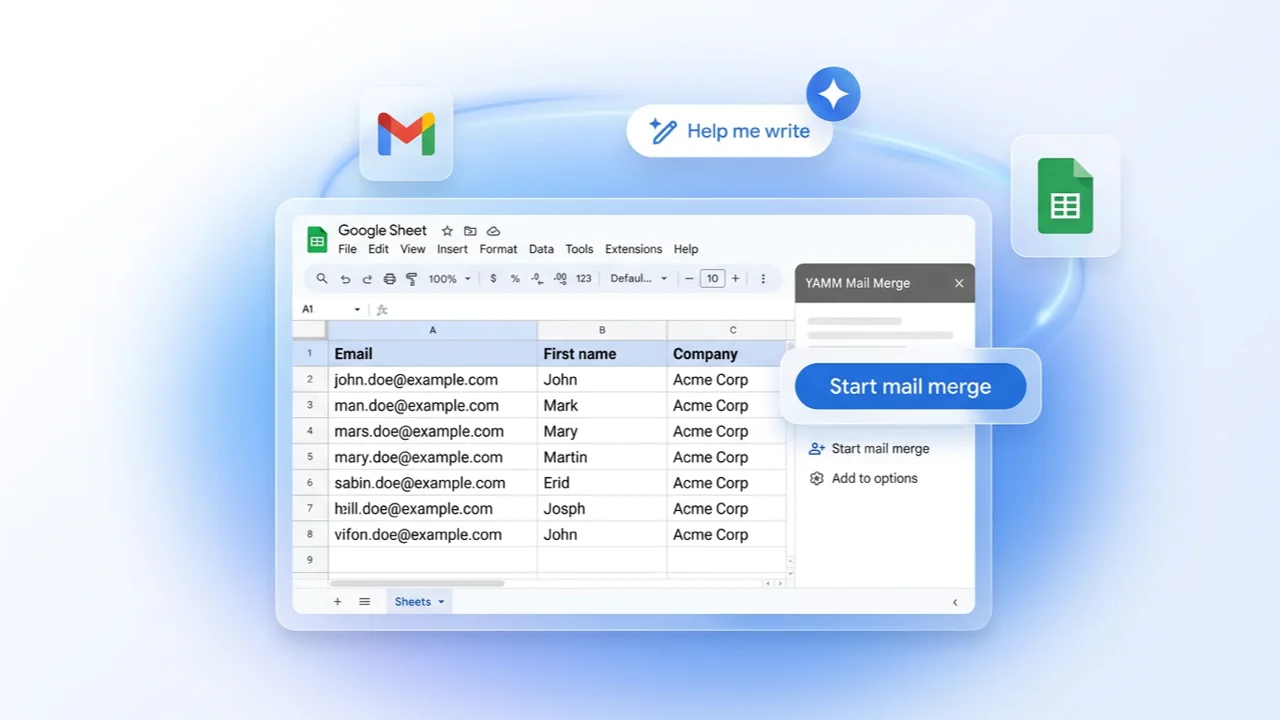
Task: Print the spreadsheet
Action: pyautogui.click(x=389, y=279)
